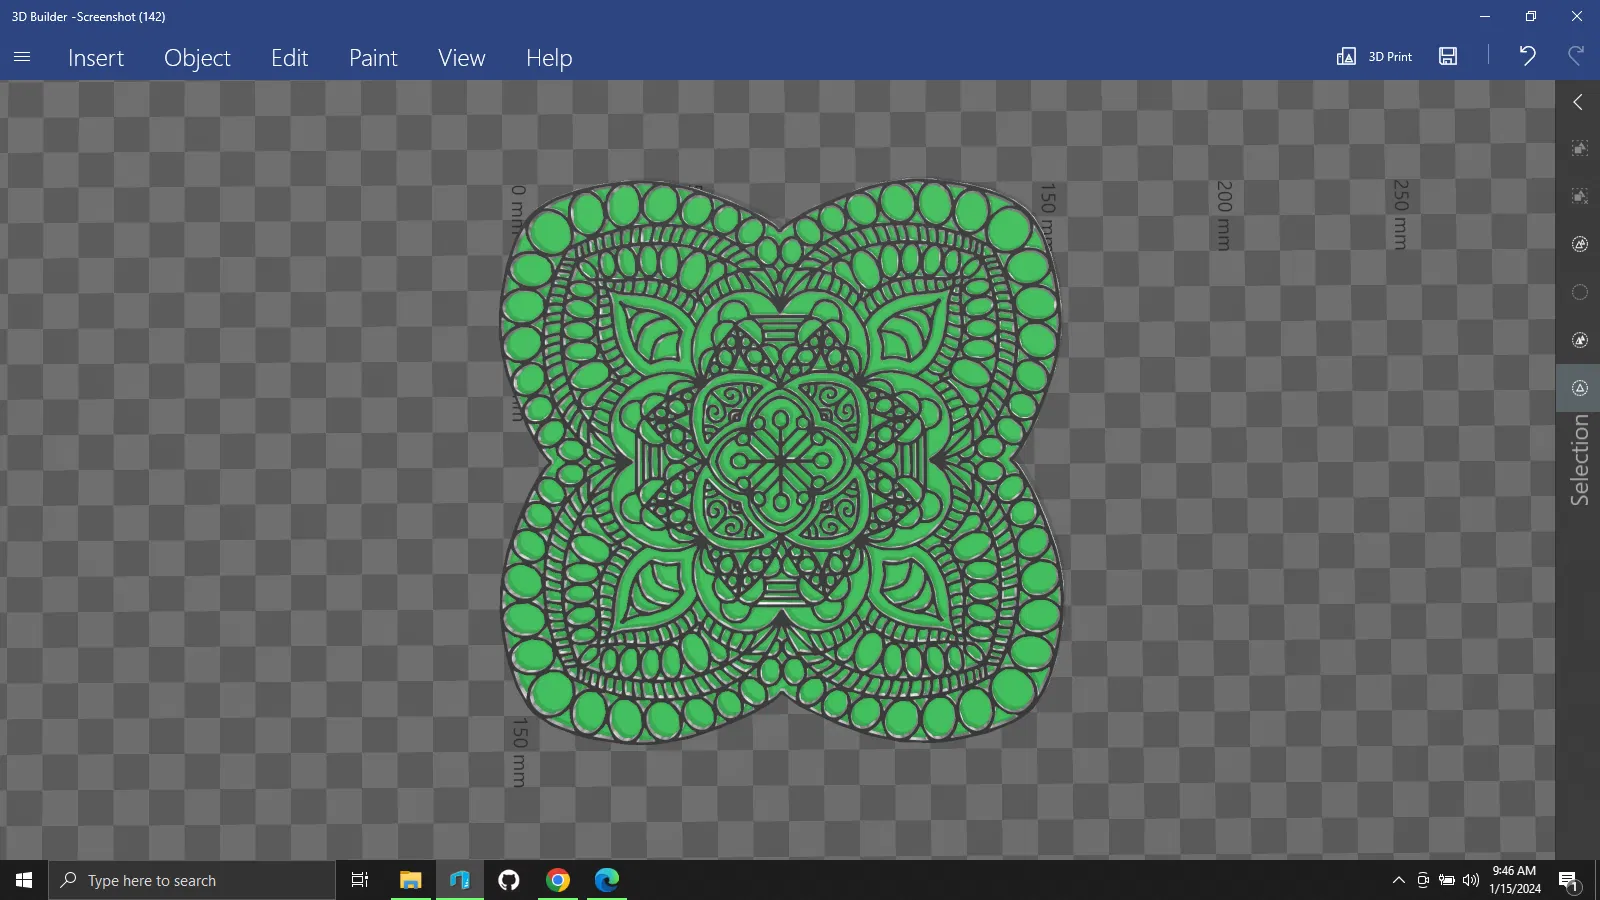Click the empty dashed circle select none icon
Screen dimensions: 1600x900
(x=1580, y=292)
